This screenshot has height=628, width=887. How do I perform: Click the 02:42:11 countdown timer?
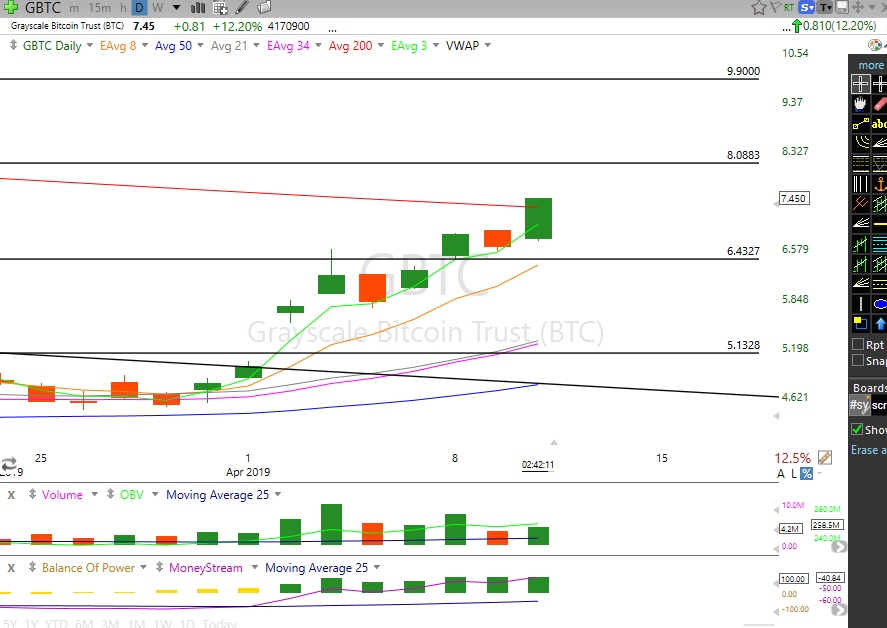click(537, 465)
